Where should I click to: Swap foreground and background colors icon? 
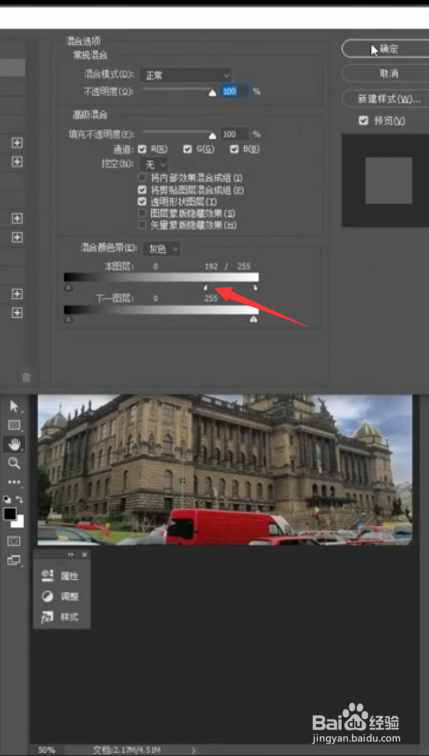pos(20,499)
